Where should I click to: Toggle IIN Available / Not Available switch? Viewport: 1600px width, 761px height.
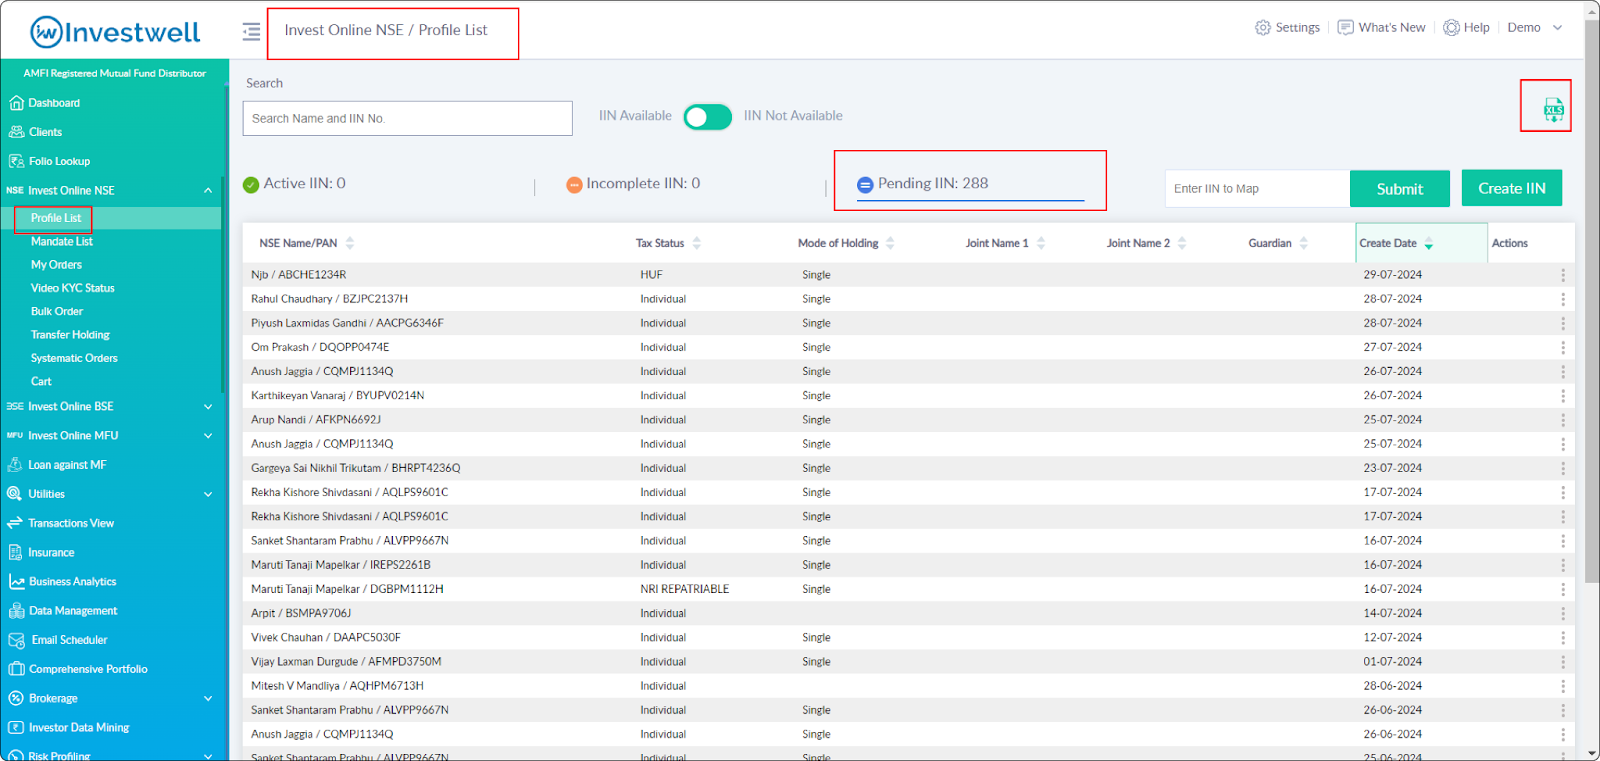tap(708, 117)
